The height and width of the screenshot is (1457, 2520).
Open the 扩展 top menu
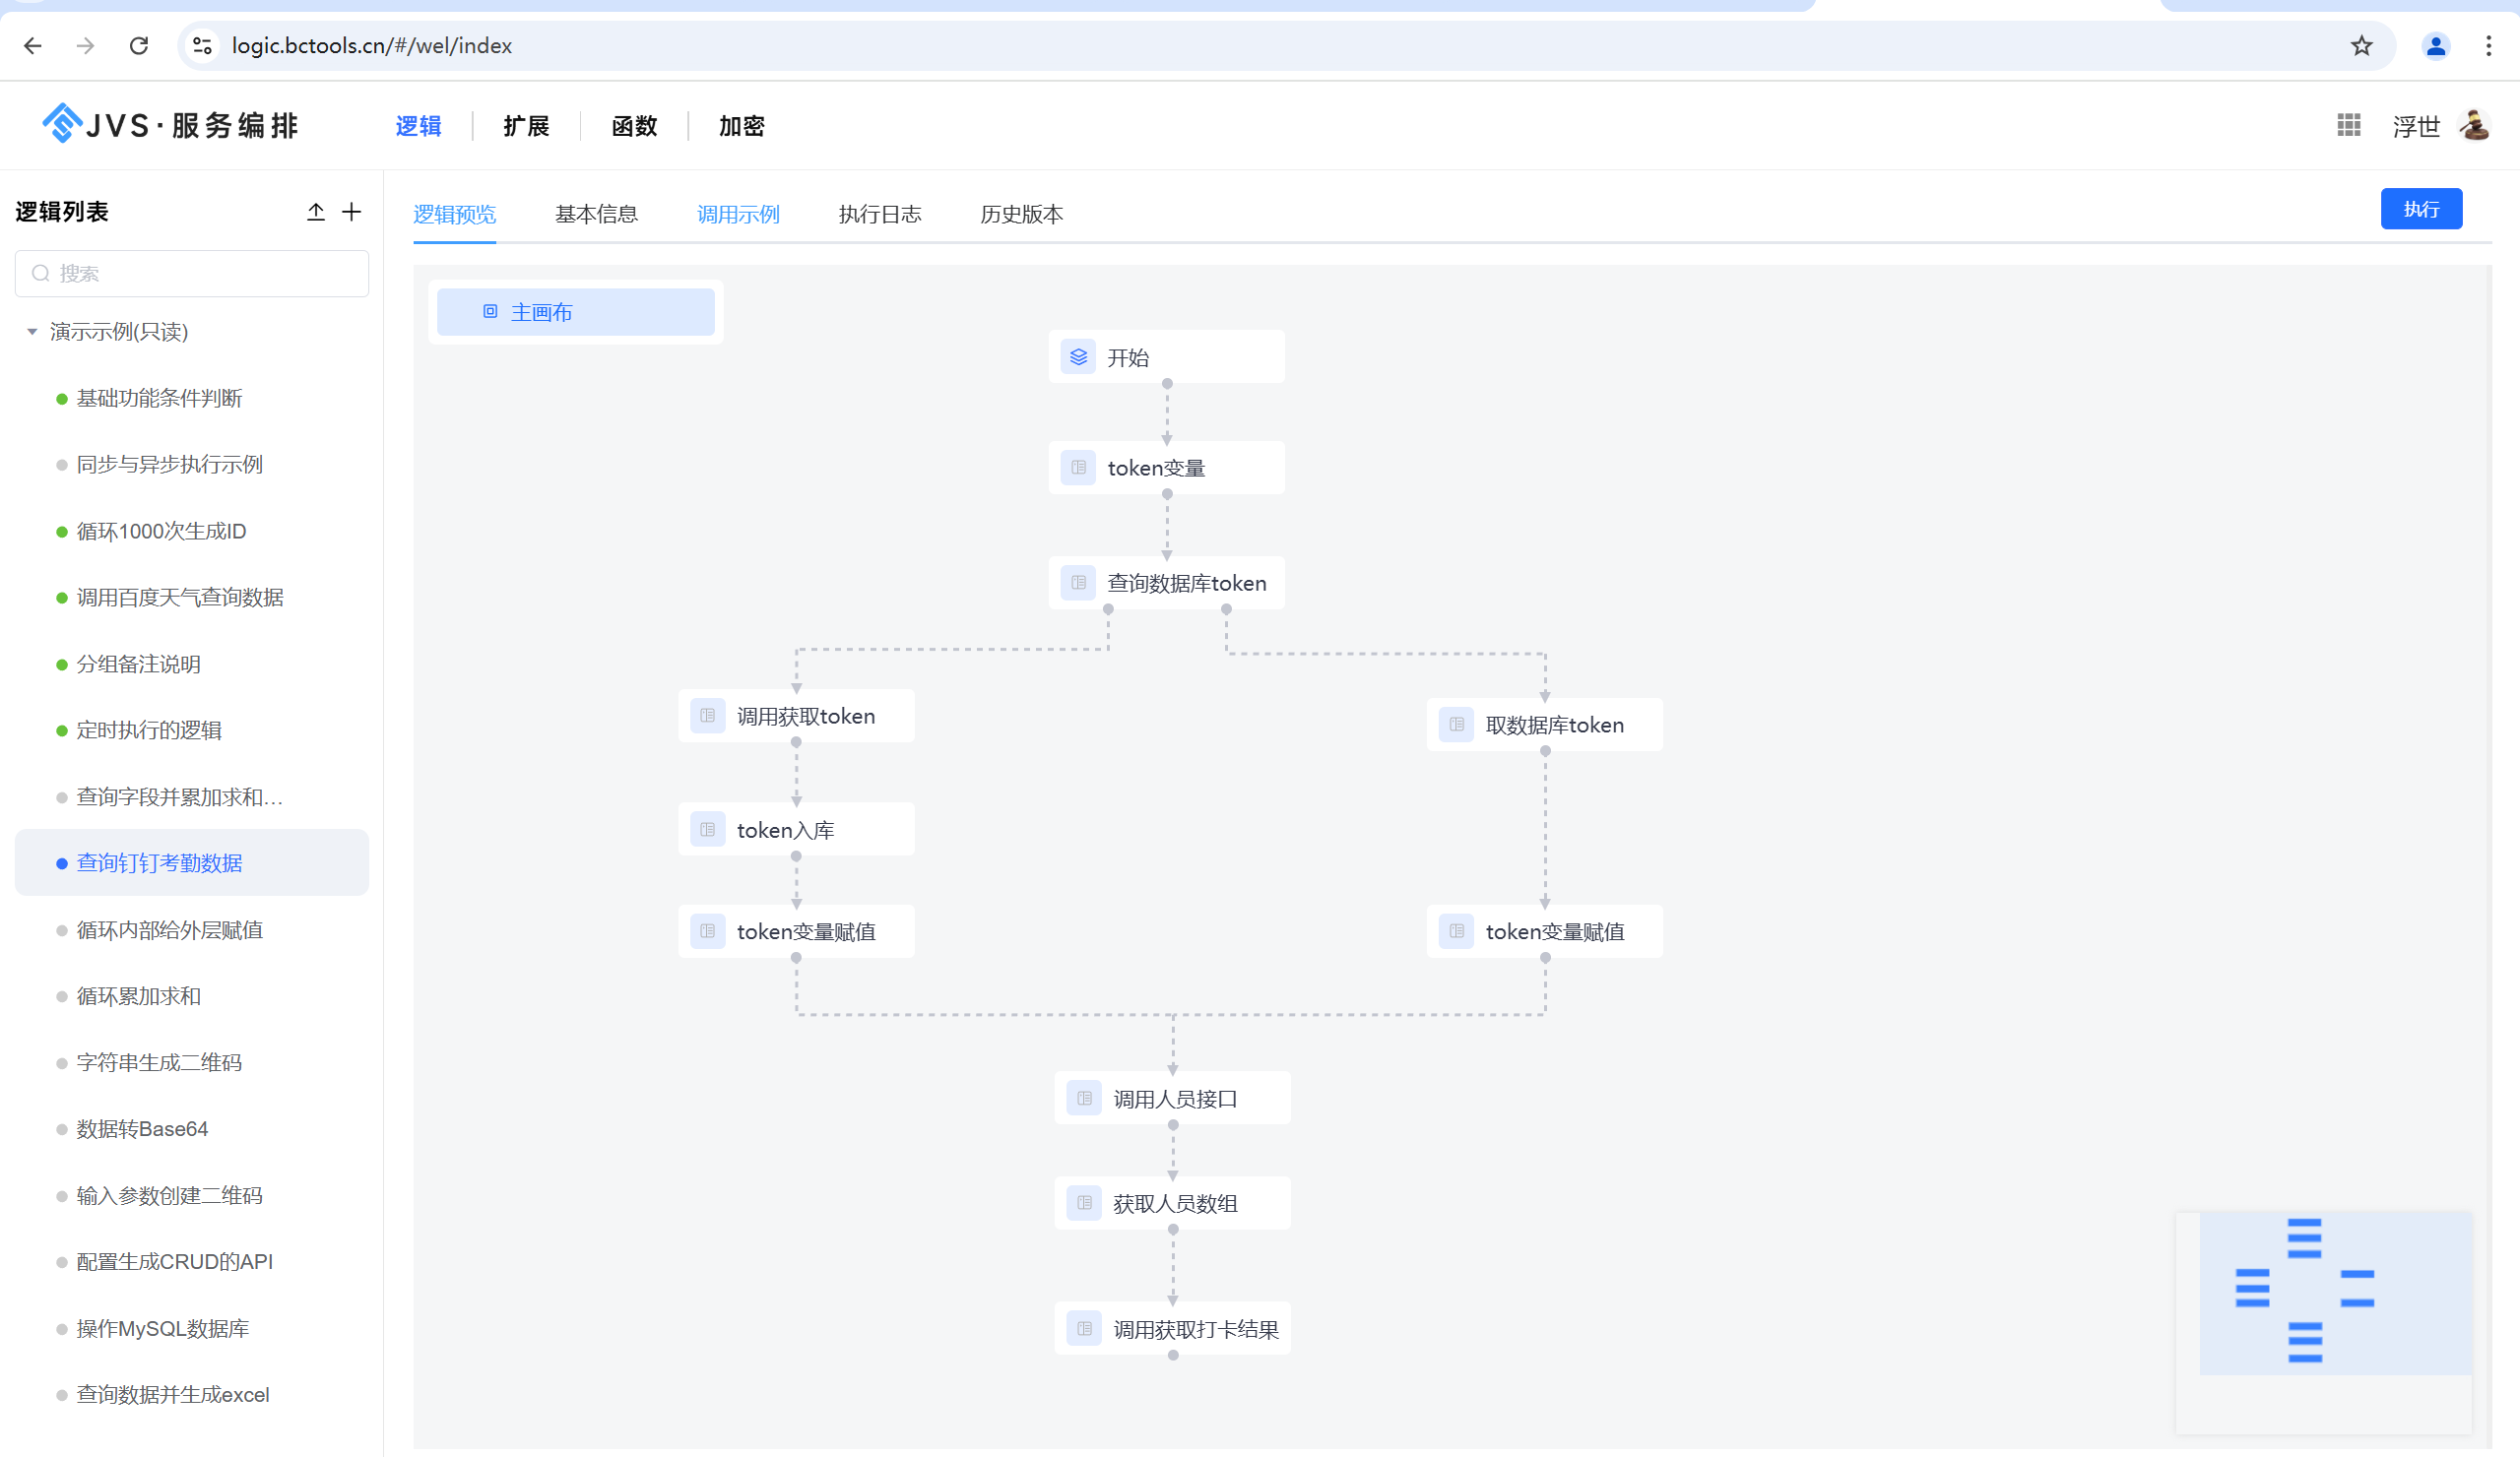[x=526, y=126]
